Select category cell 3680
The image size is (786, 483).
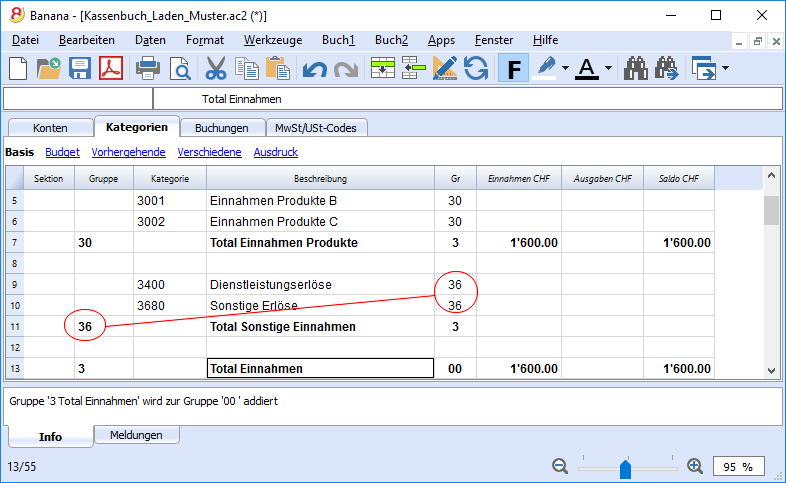click(x=169, y=306)
